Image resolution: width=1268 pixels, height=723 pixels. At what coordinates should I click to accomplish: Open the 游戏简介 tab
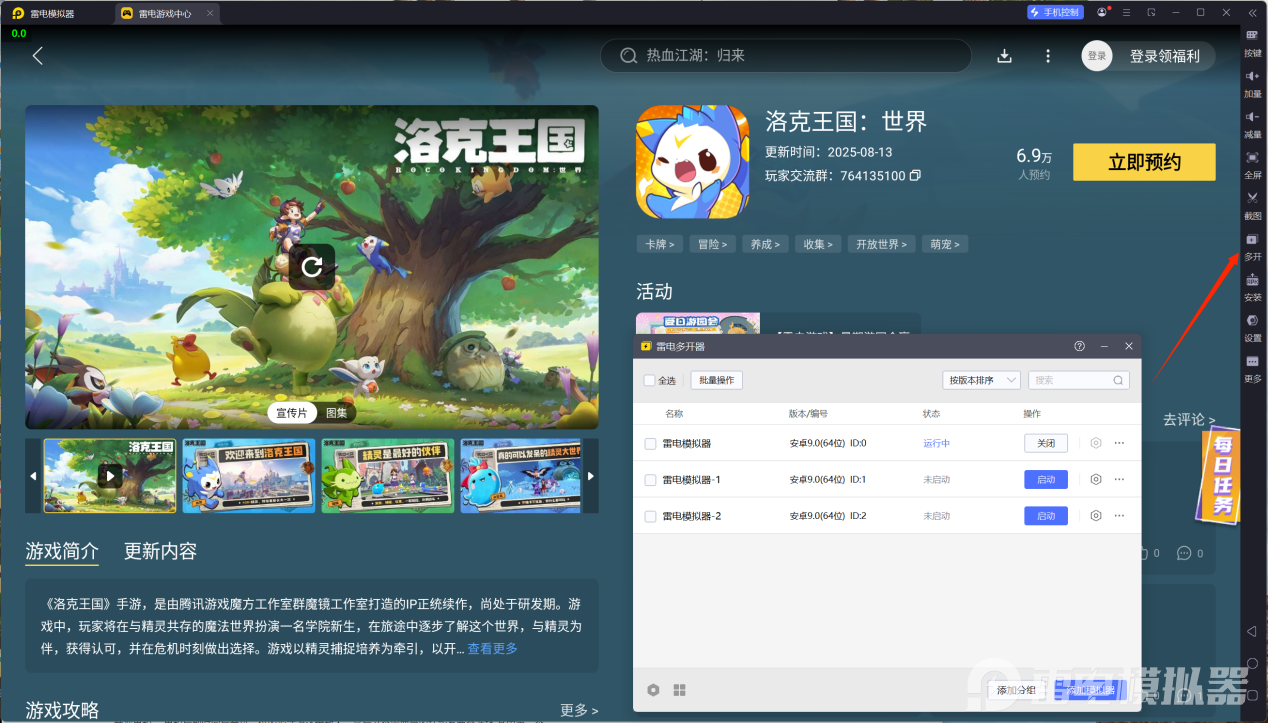coord(62,551)
